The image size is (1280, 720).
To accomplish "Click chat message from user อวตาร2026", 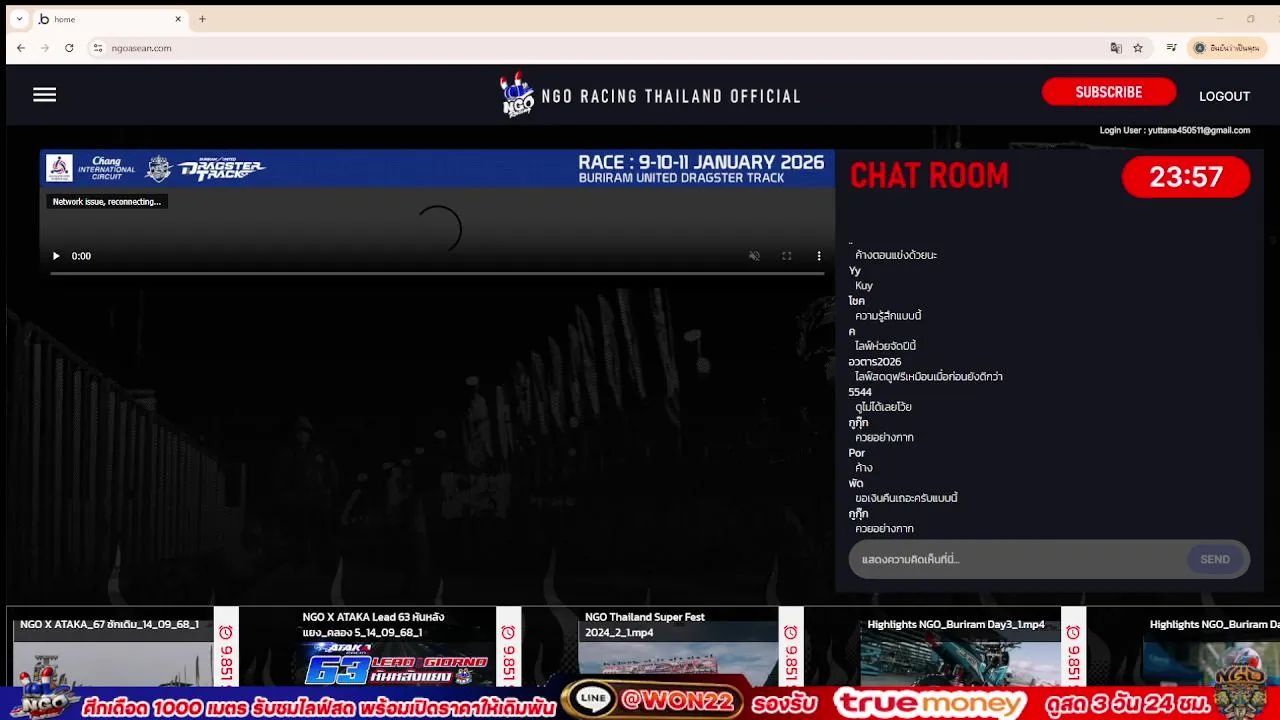I will pos(928,377).
